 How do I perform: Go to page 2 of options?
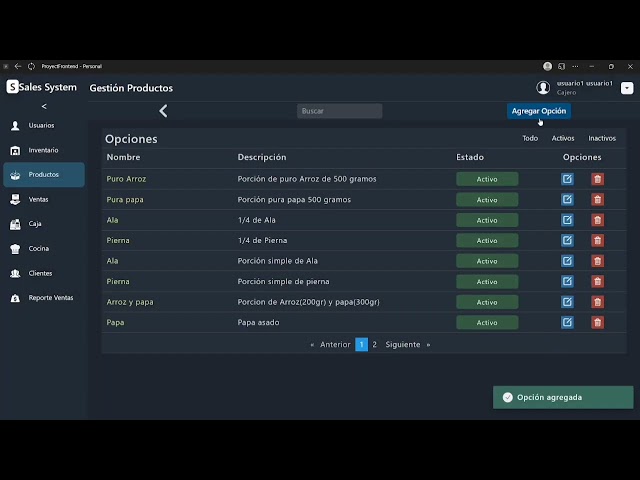pos(374,344)
